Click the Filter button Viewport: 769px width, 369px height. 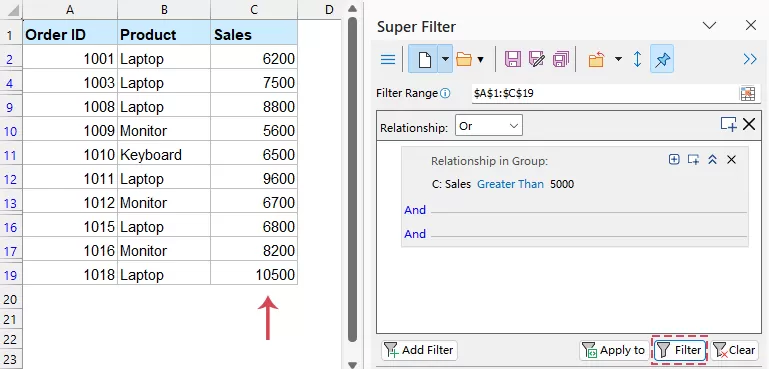click(680, 350)
